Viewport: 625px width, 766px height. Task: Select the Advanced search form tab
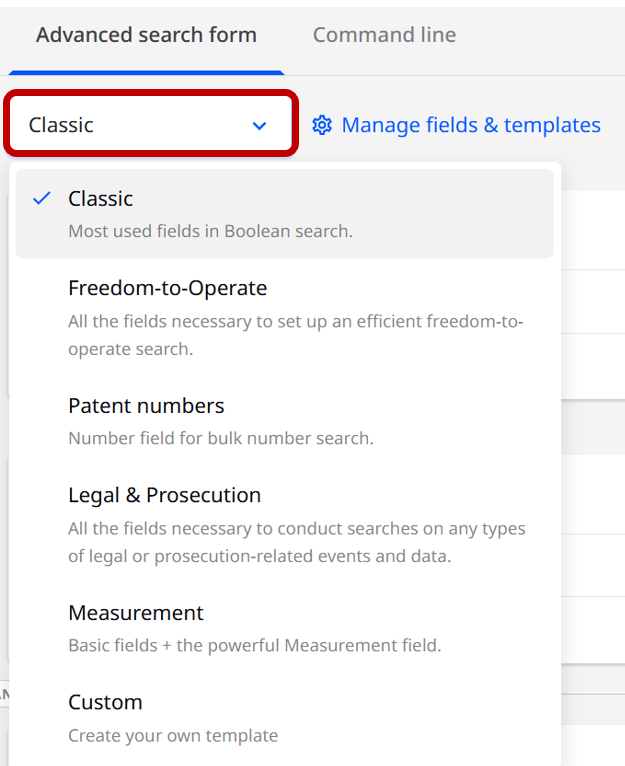pyautogui.click(x=146, y=35)
